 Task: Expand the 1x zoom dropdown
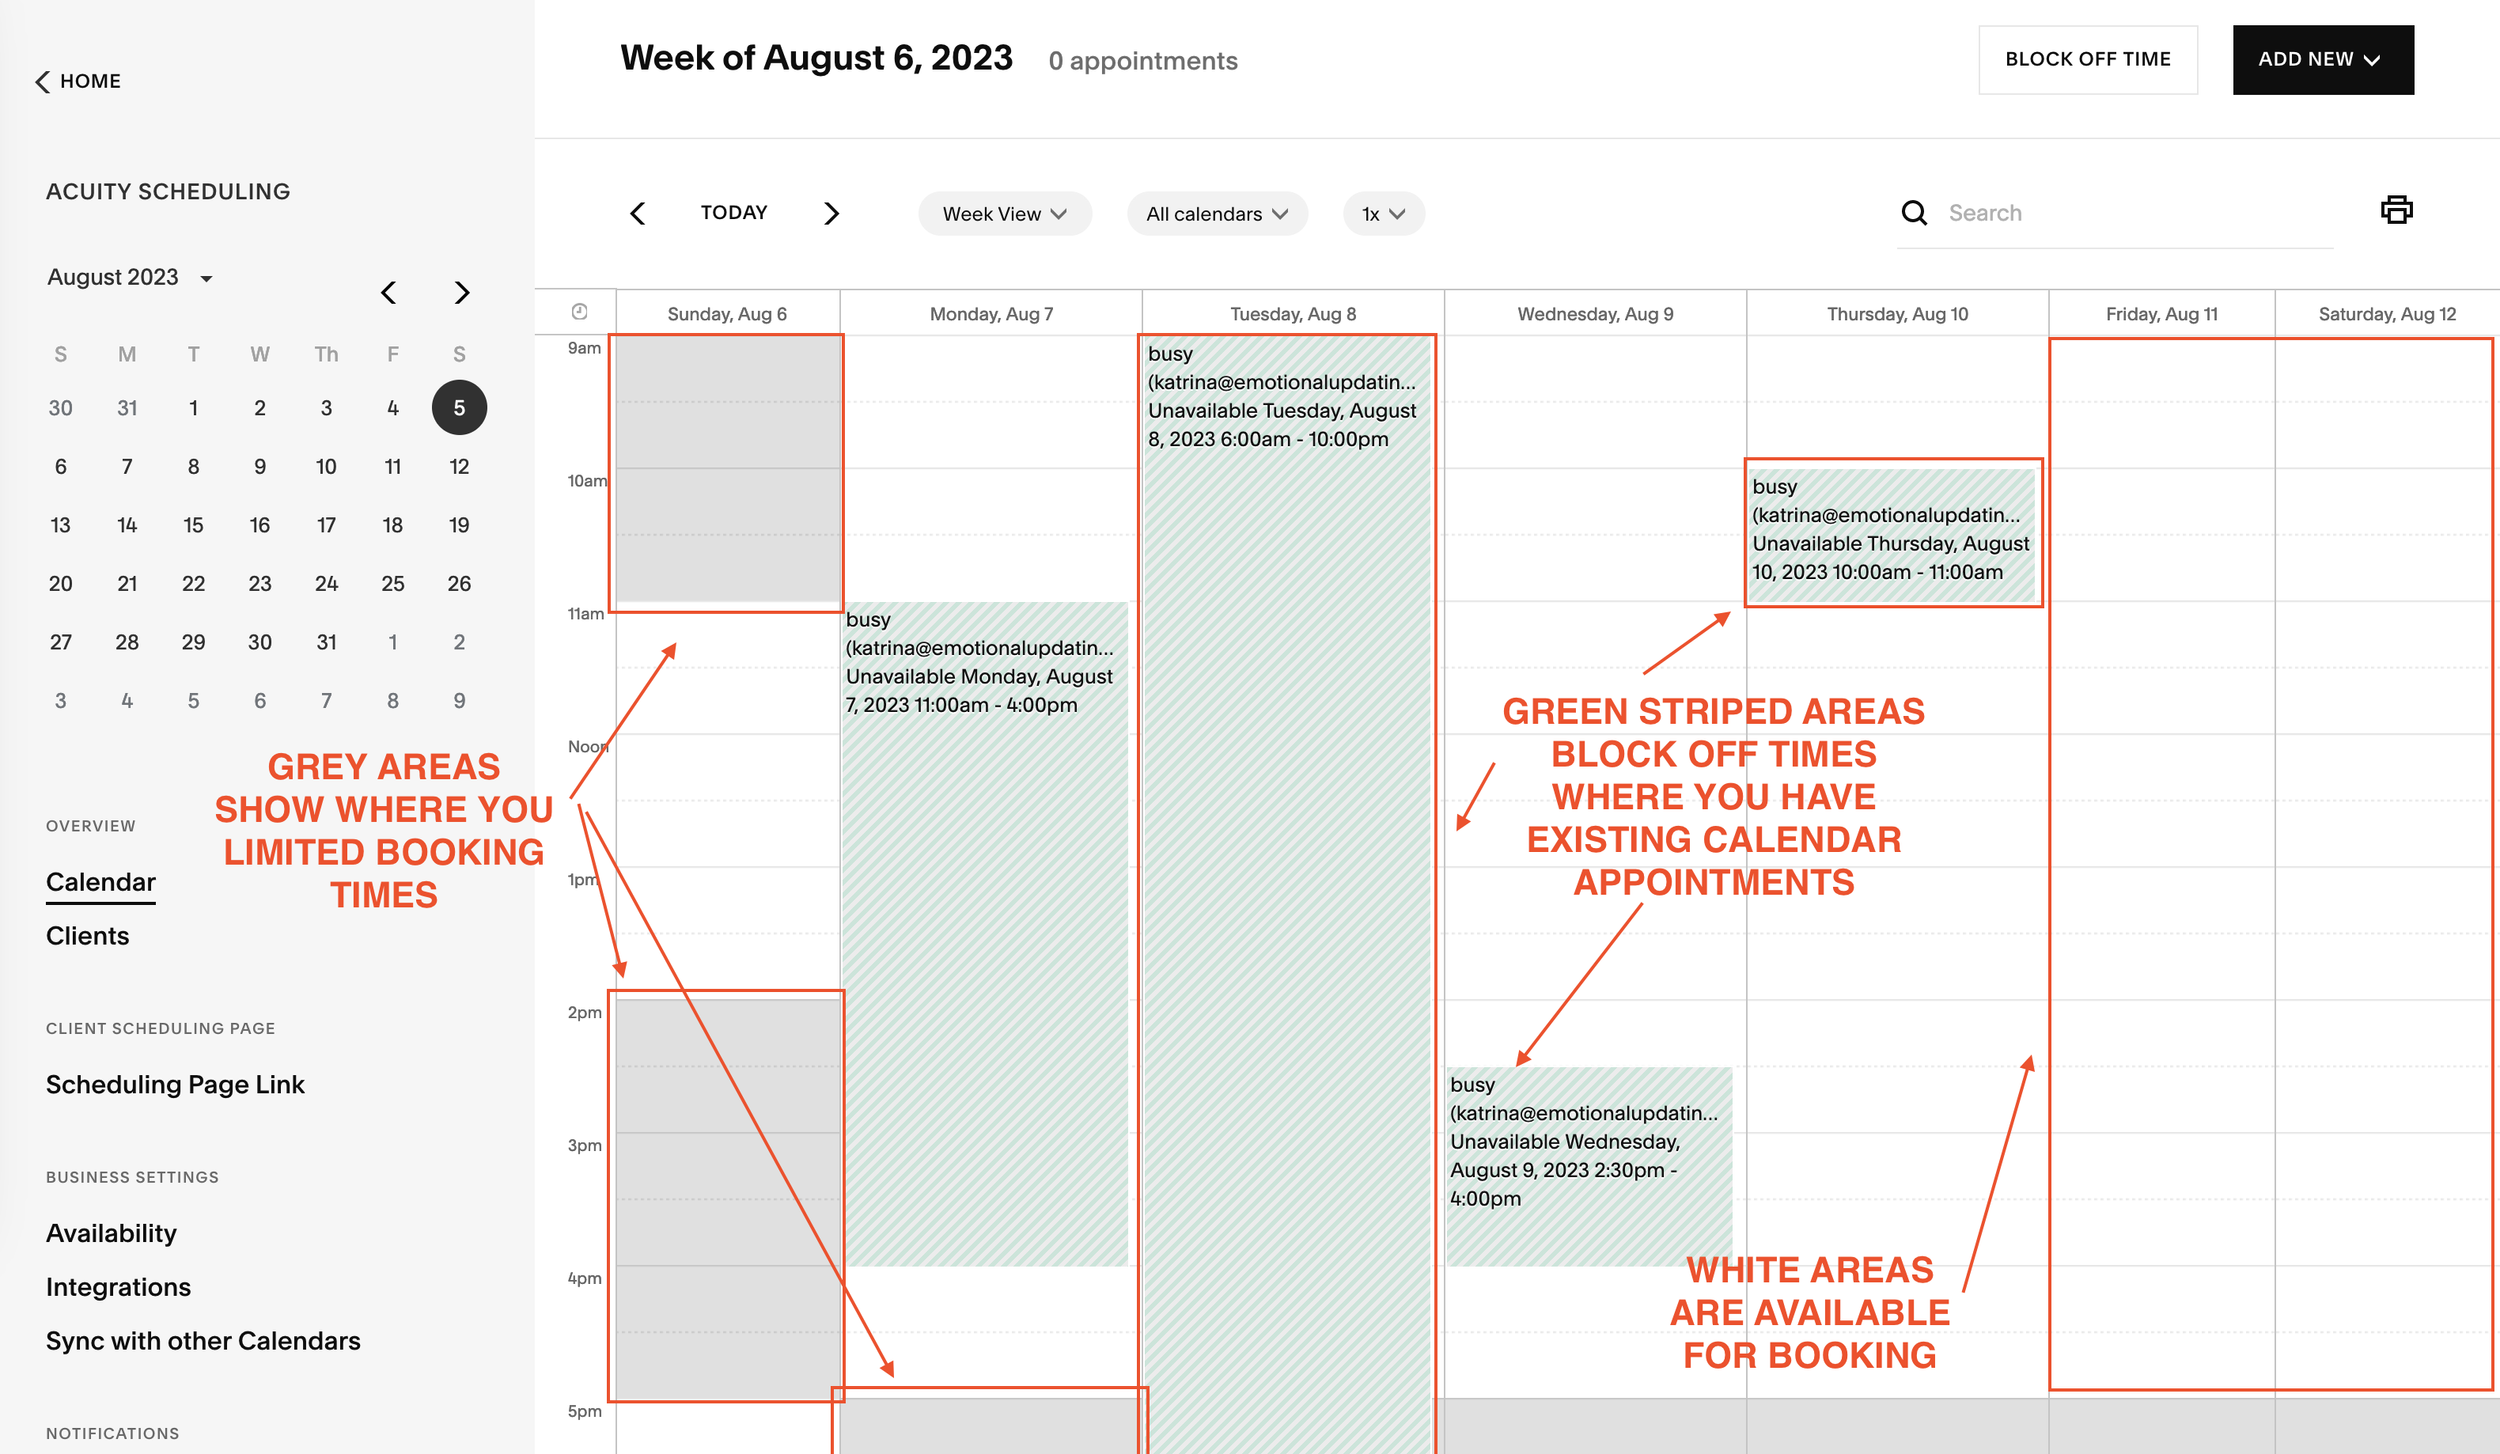coord(1383,214)
